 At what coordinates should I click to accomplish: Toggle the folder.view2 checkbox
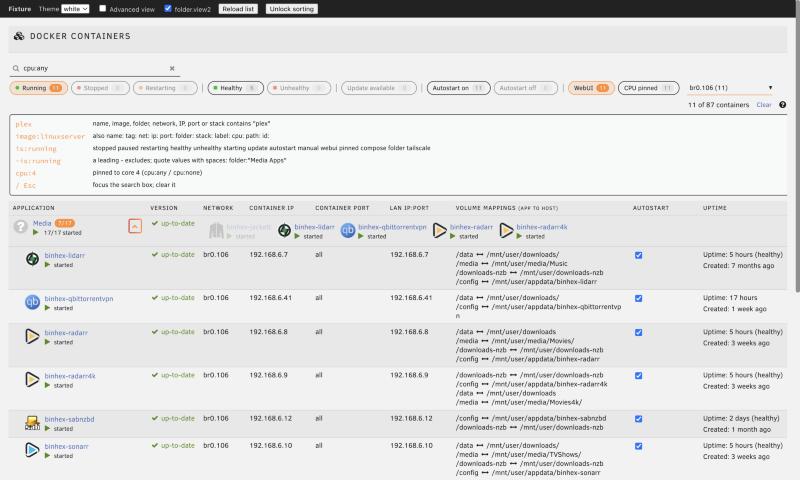[x=168, y=8]
